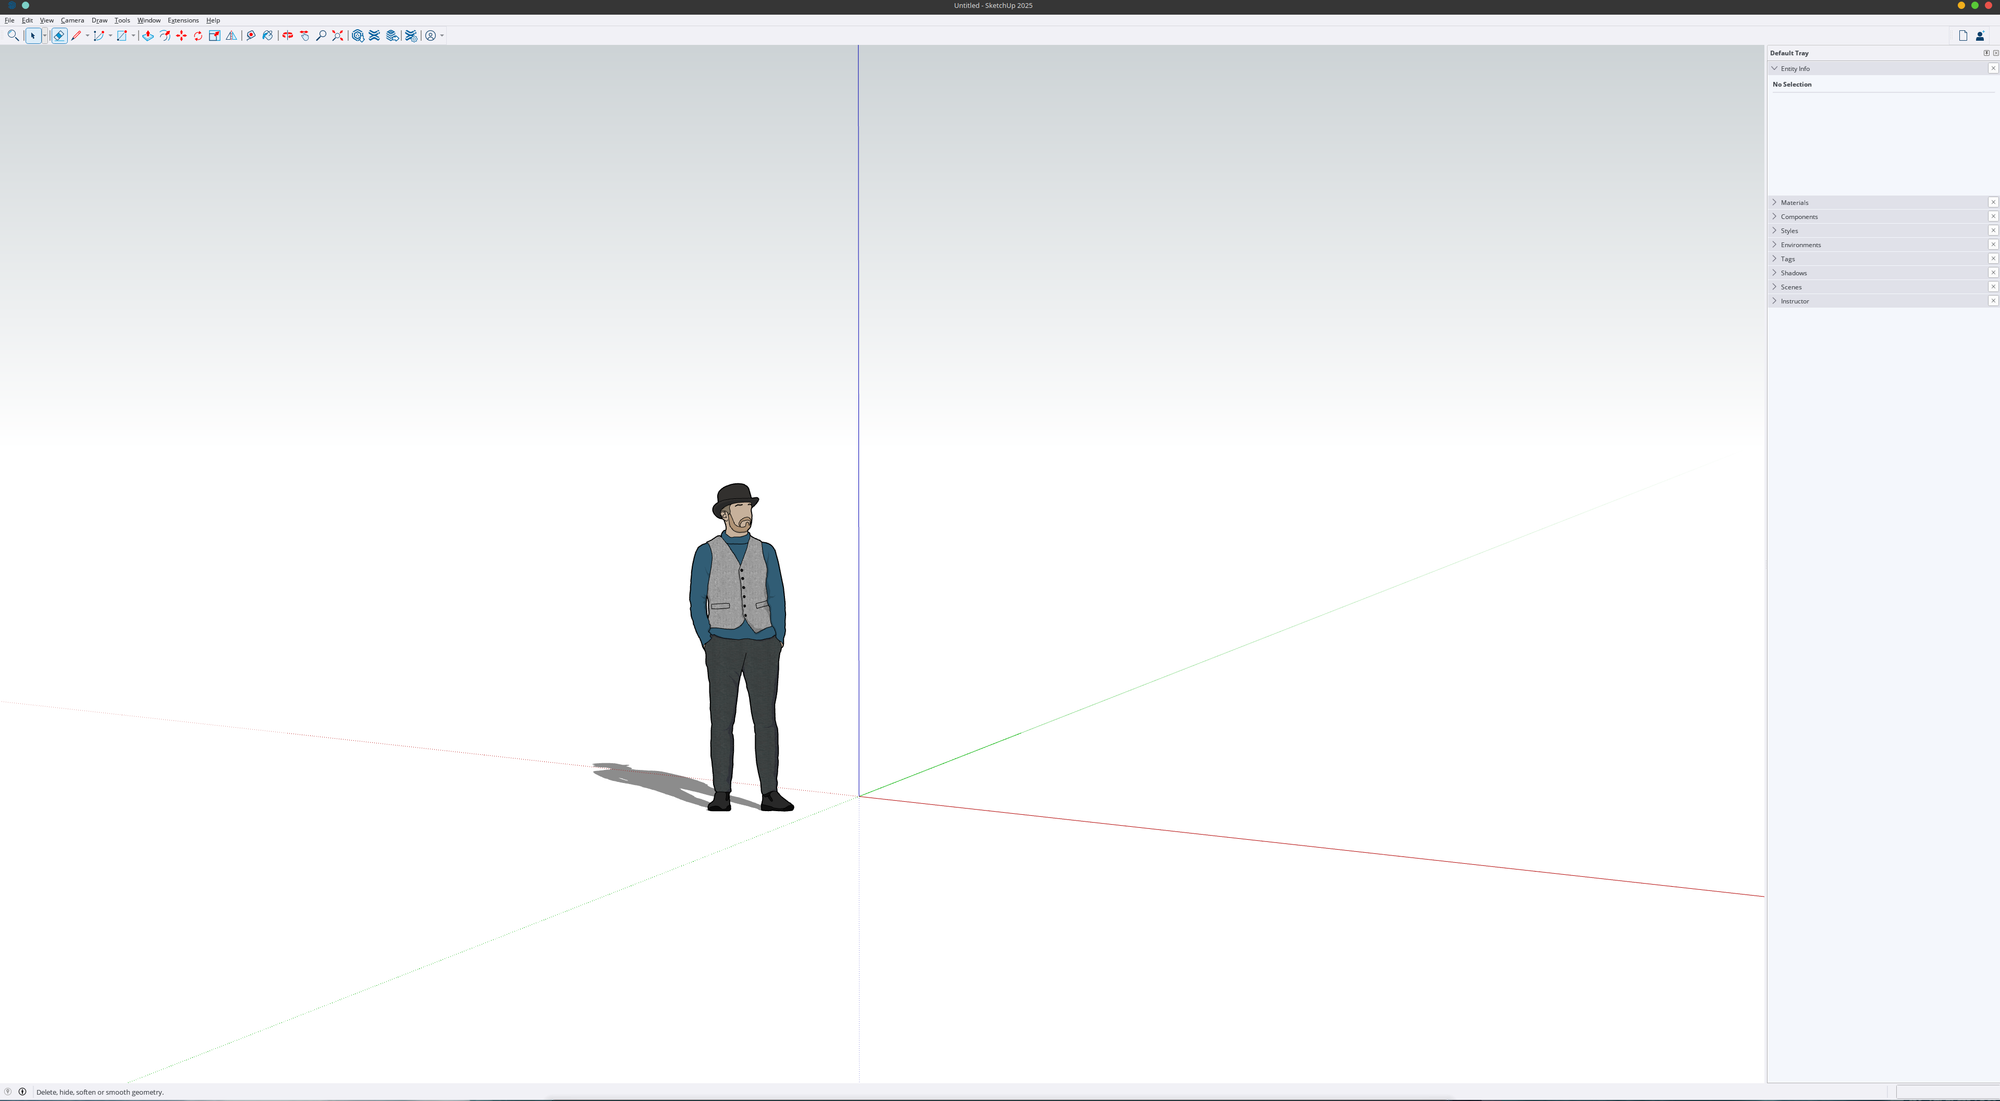
Task: Select the Pencil line tool
Action: tap(76, 35)
